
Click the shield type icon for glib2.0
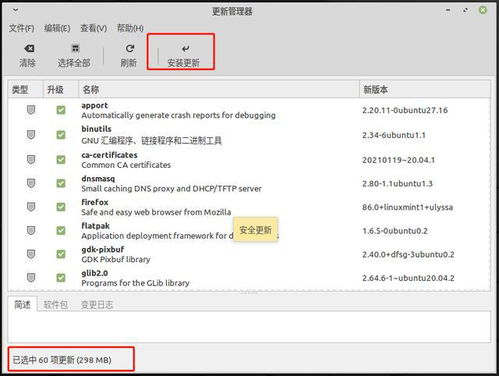[x=31, y=278]
